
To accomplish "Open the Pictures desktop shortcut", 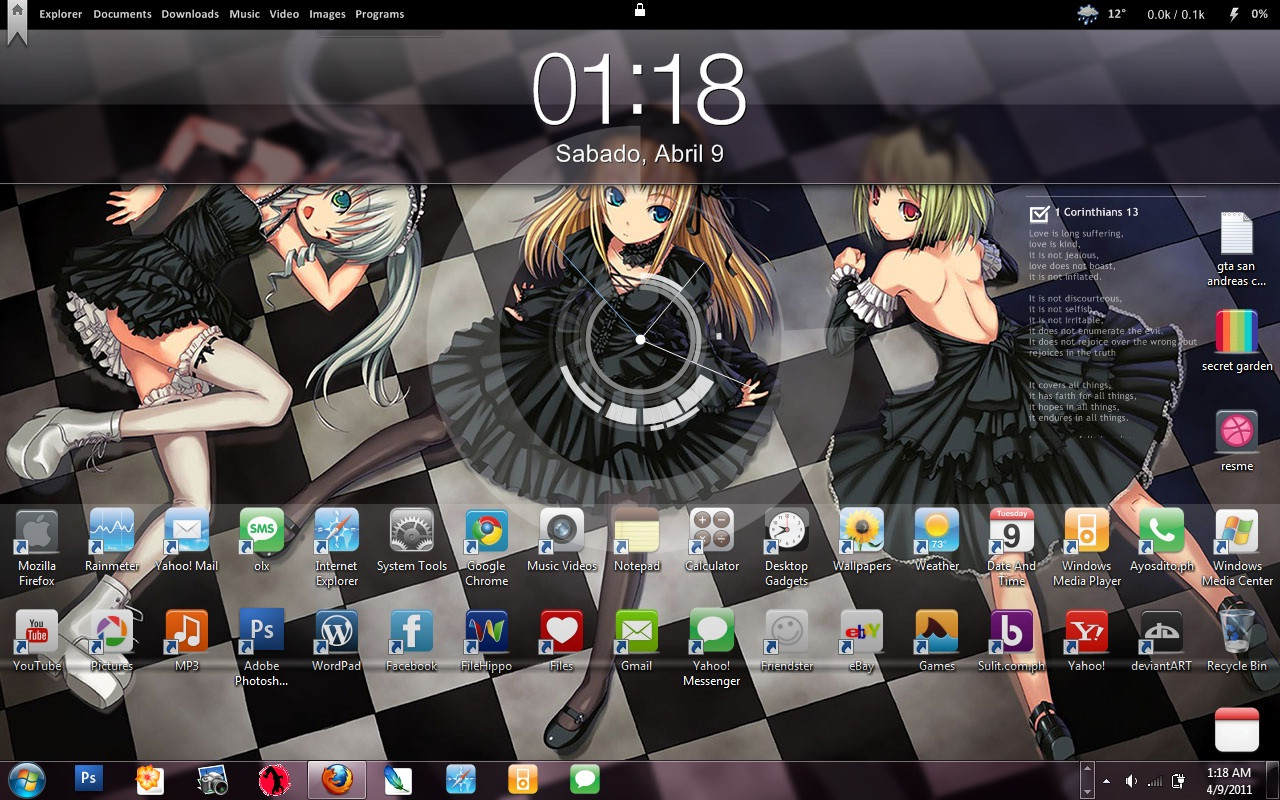I will [x=112, y=631].
